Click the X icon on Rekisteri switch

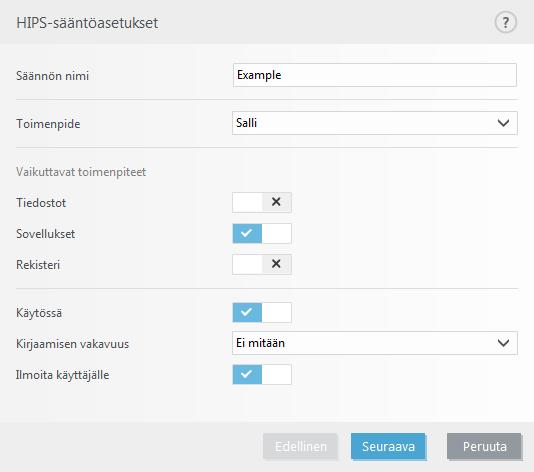[x=276, y=264]
